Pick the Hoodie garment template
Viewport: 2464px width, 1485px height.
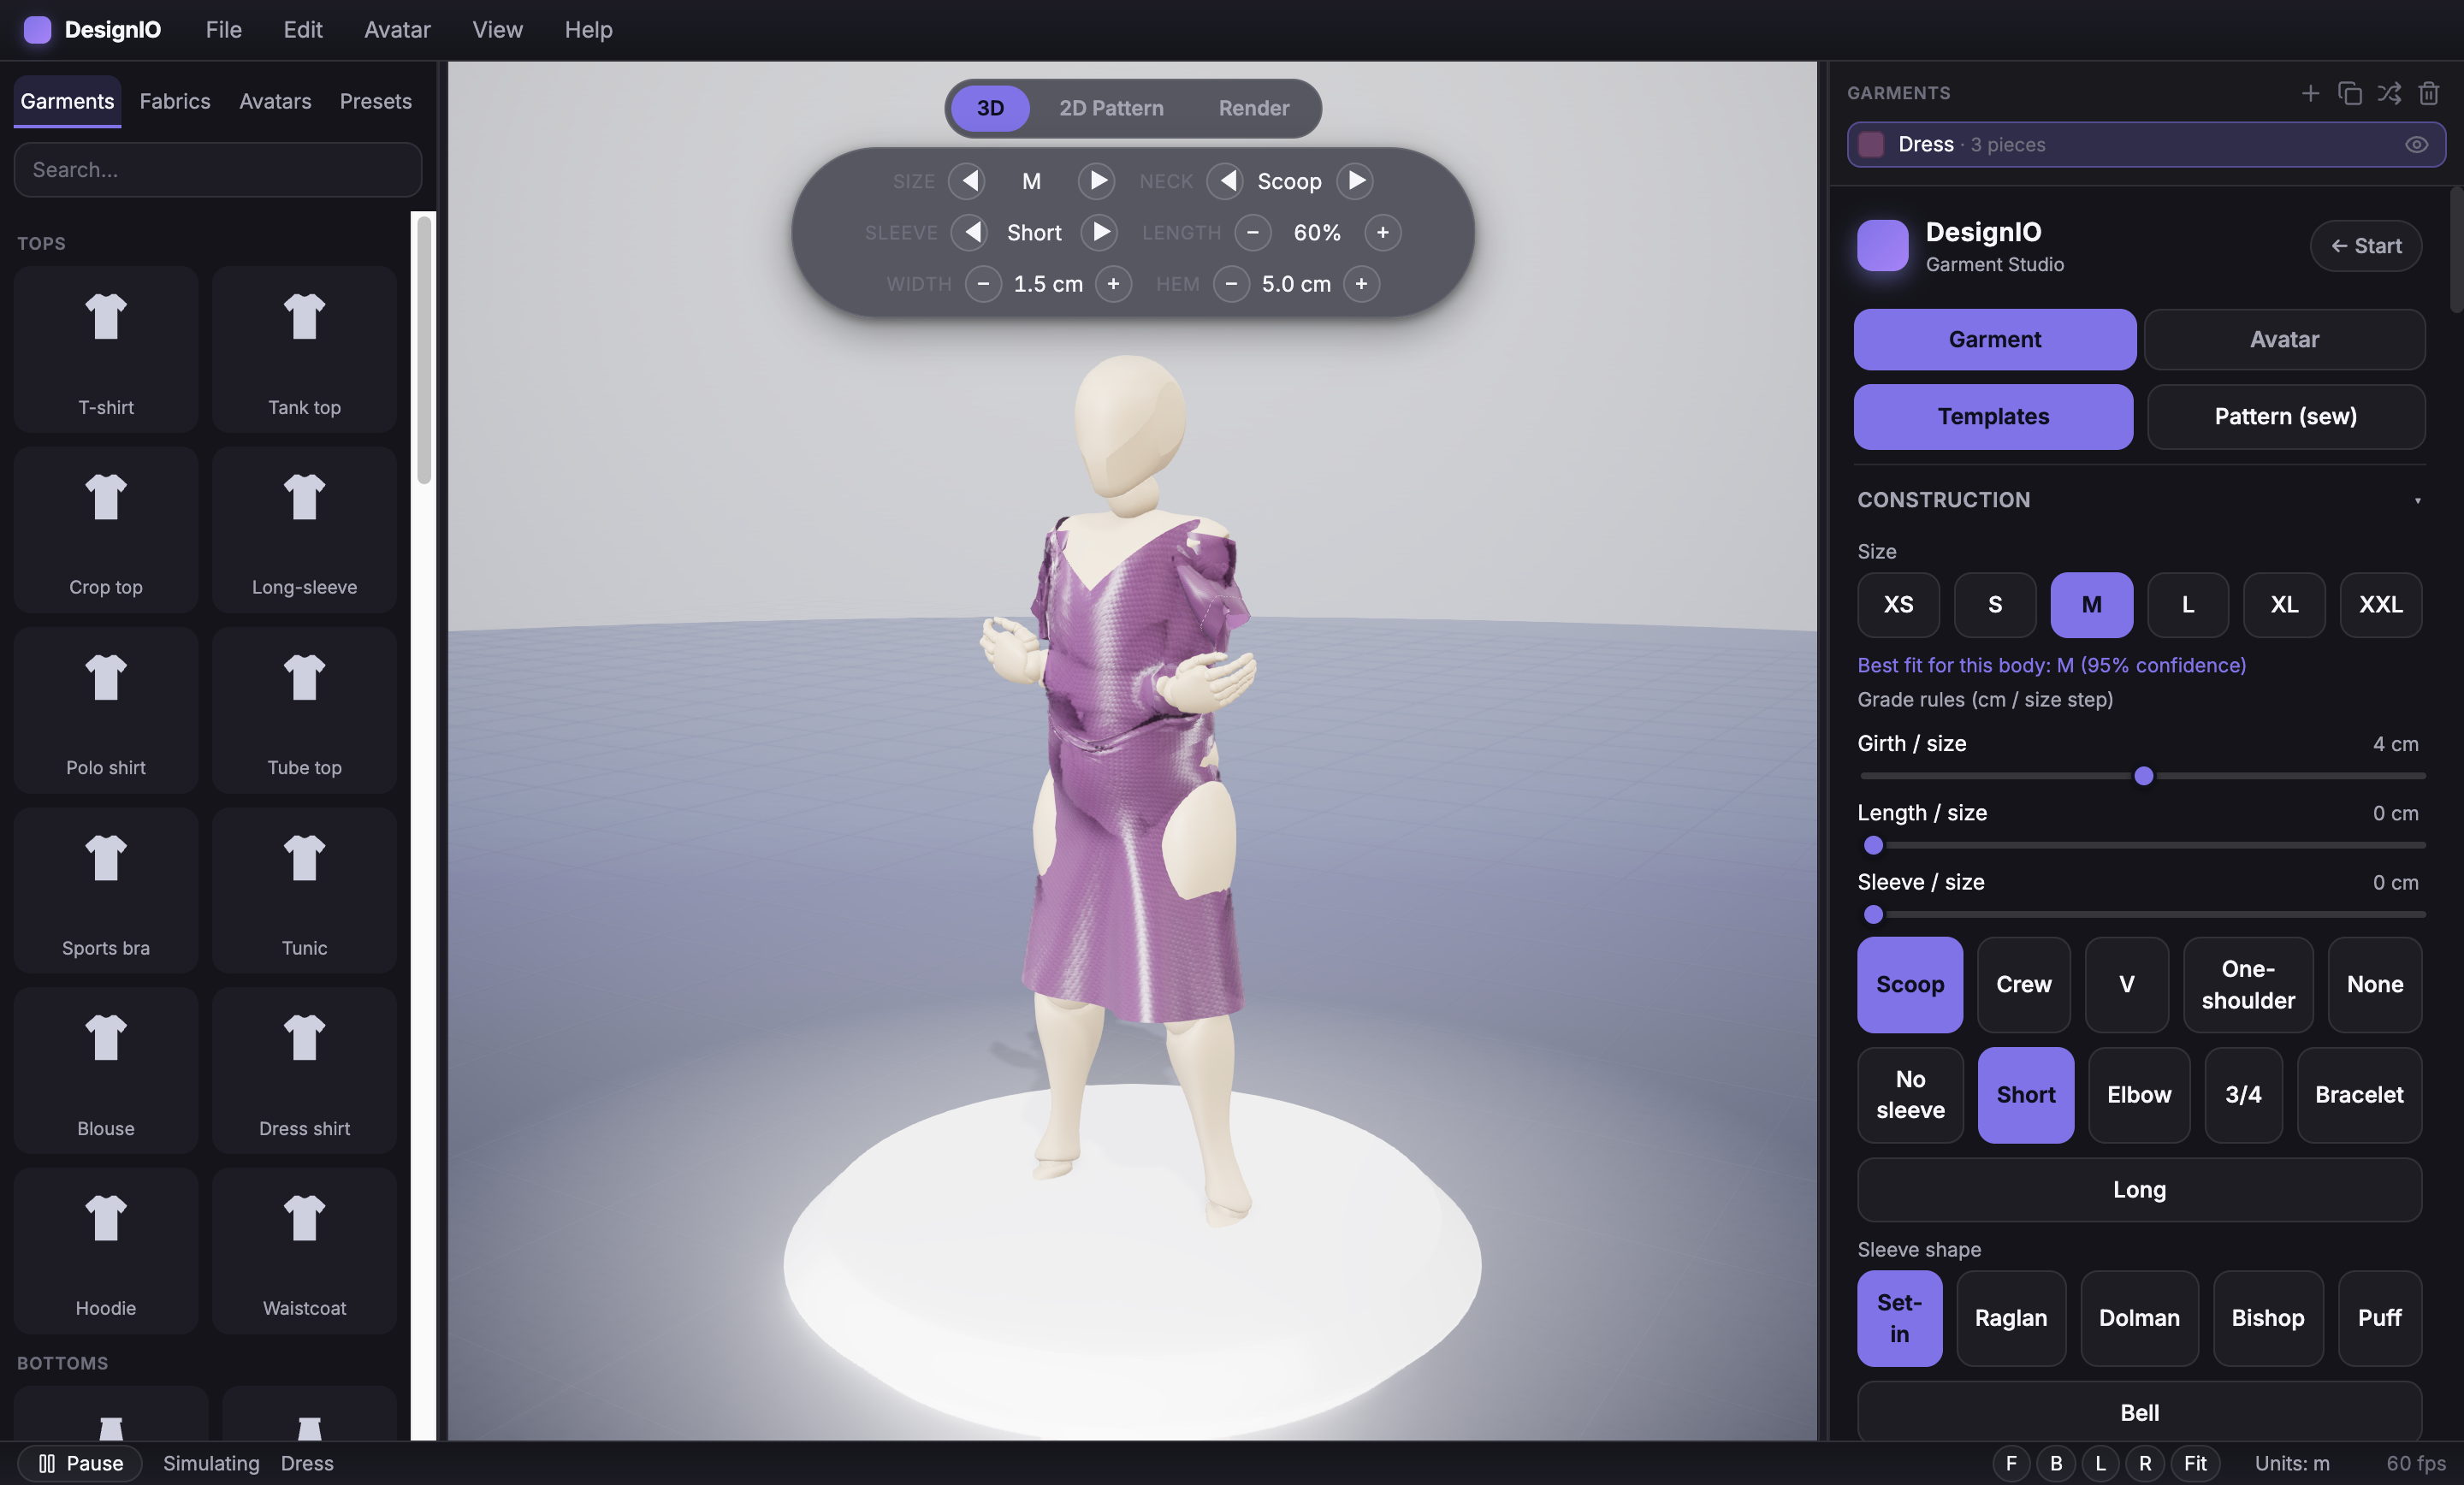106,1250
